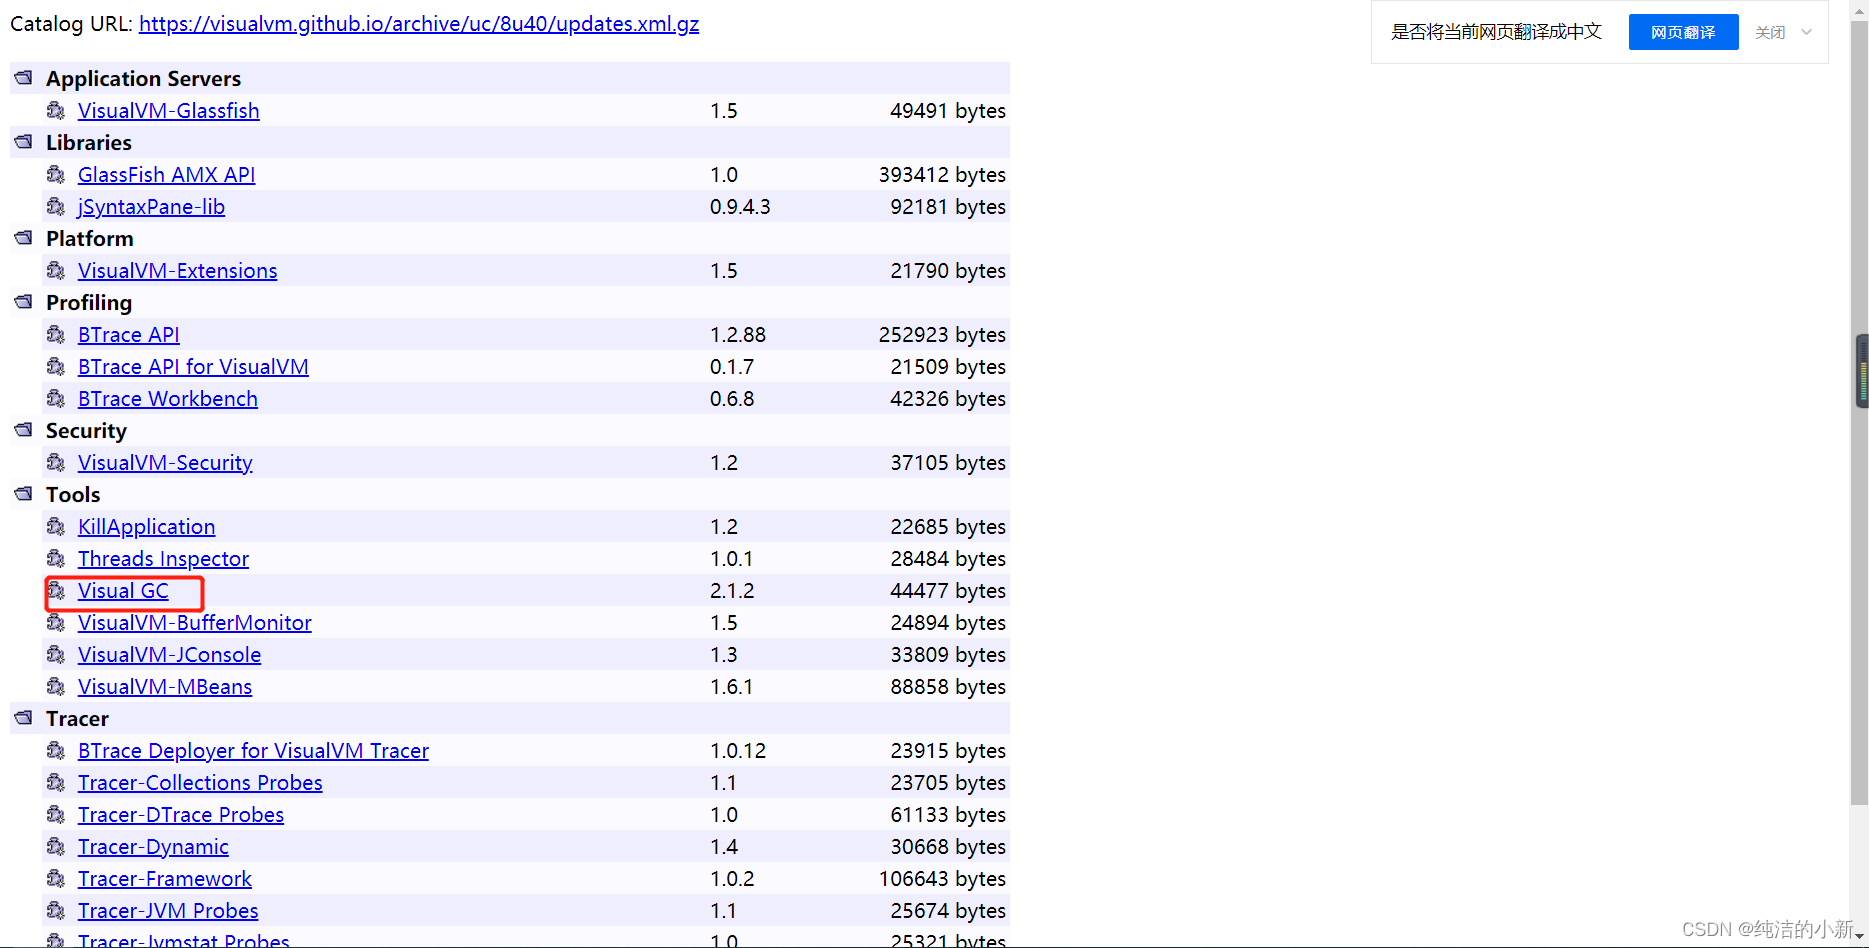Click the plugin icon beside BTrace Deployer for VisualVM Tracer
The height and width of the screenshot is (948, 1869).
(56, 750)
